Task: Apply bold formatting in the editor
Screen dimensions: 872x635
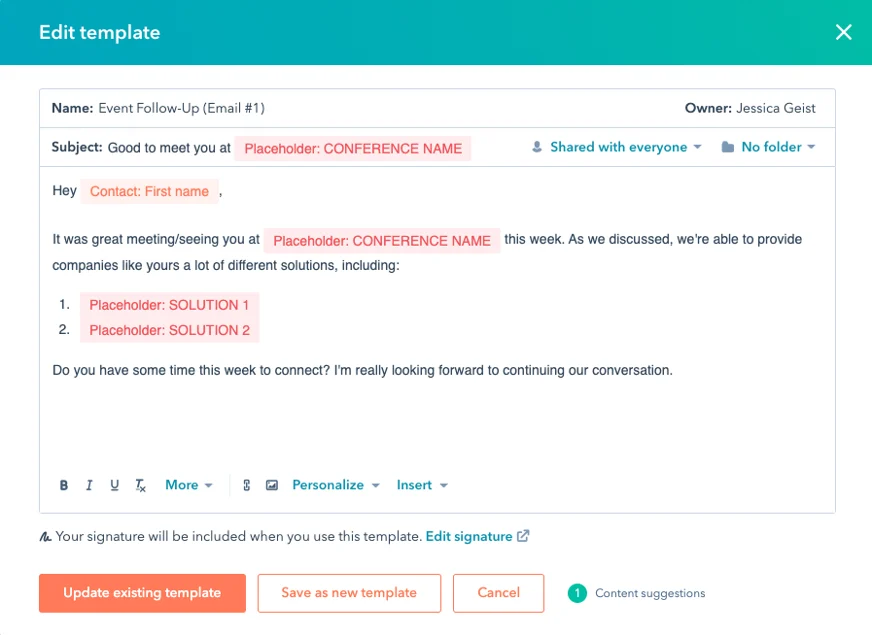Action: pos(63,485)
